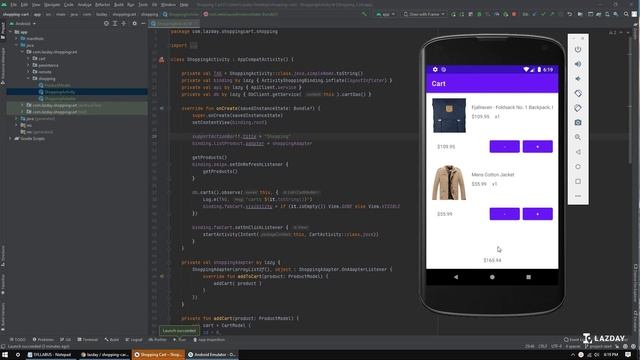Open the app run configuration dropdown

pos(386,14)
